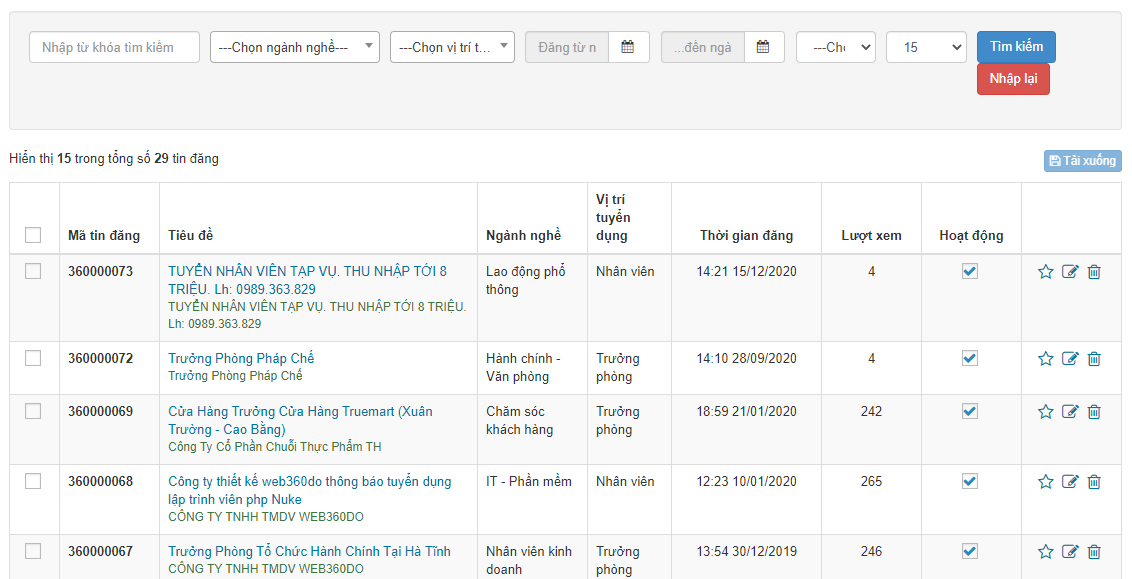
Task: Click the 'Đăng từ n' date field
Action: point(567,47)
